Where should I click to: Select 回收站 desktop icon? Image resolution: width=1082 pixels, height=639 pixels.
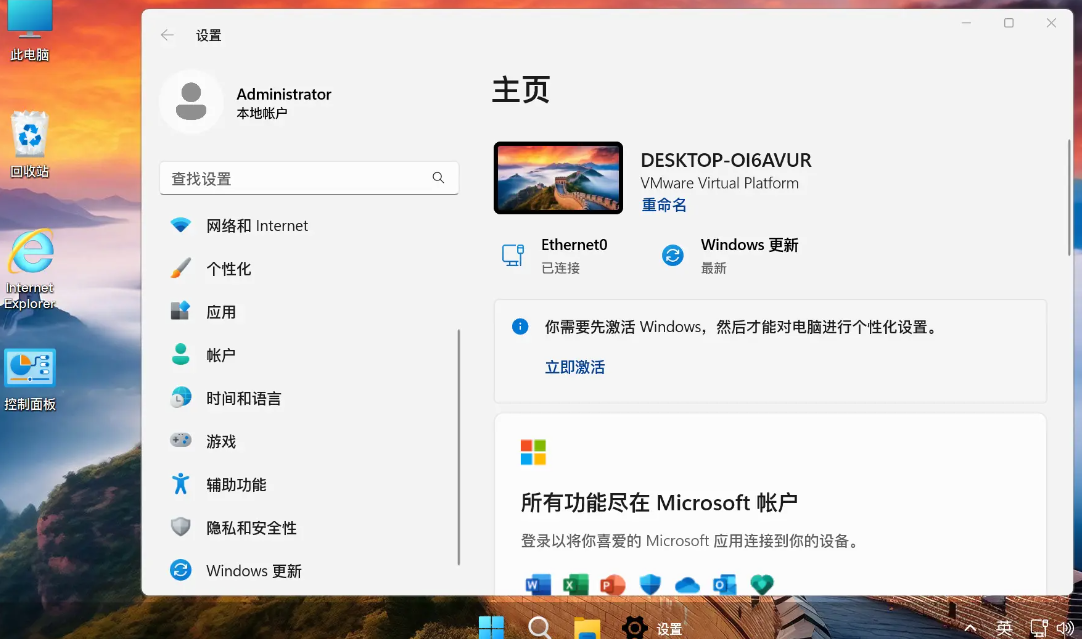click(30, 145)
